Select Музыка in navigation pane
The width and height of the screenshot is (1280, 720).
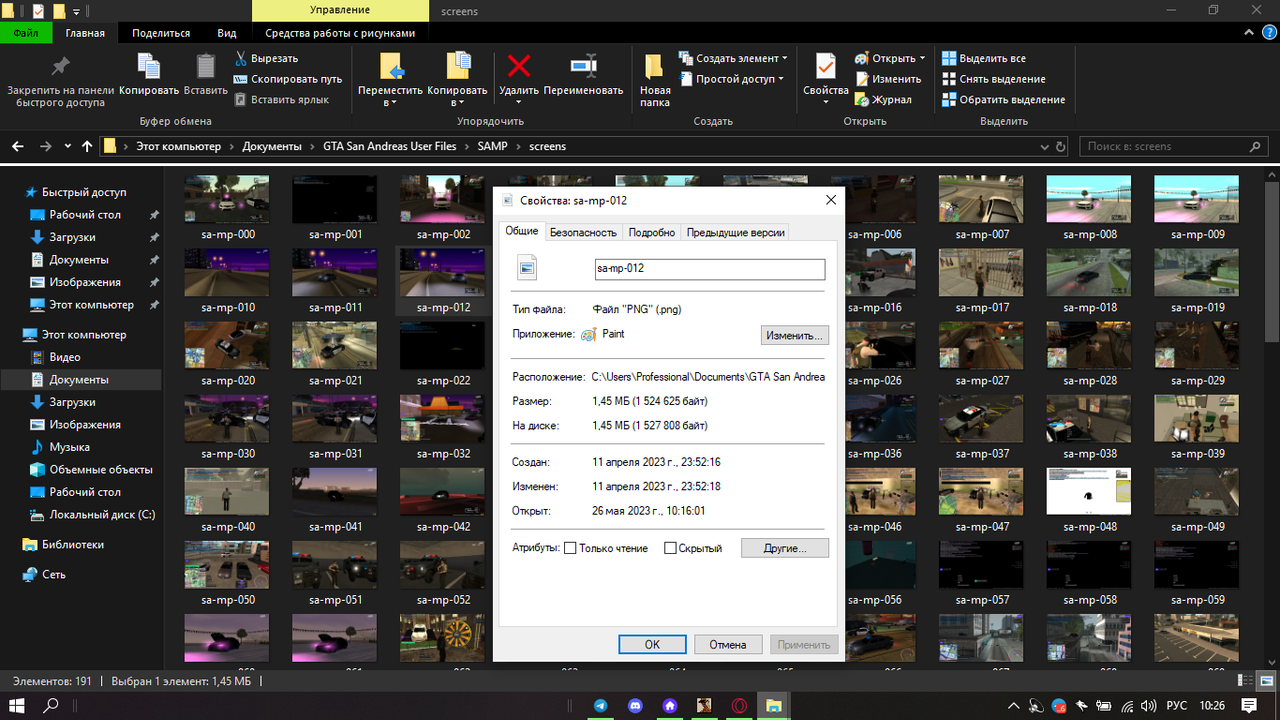(69, 447)
